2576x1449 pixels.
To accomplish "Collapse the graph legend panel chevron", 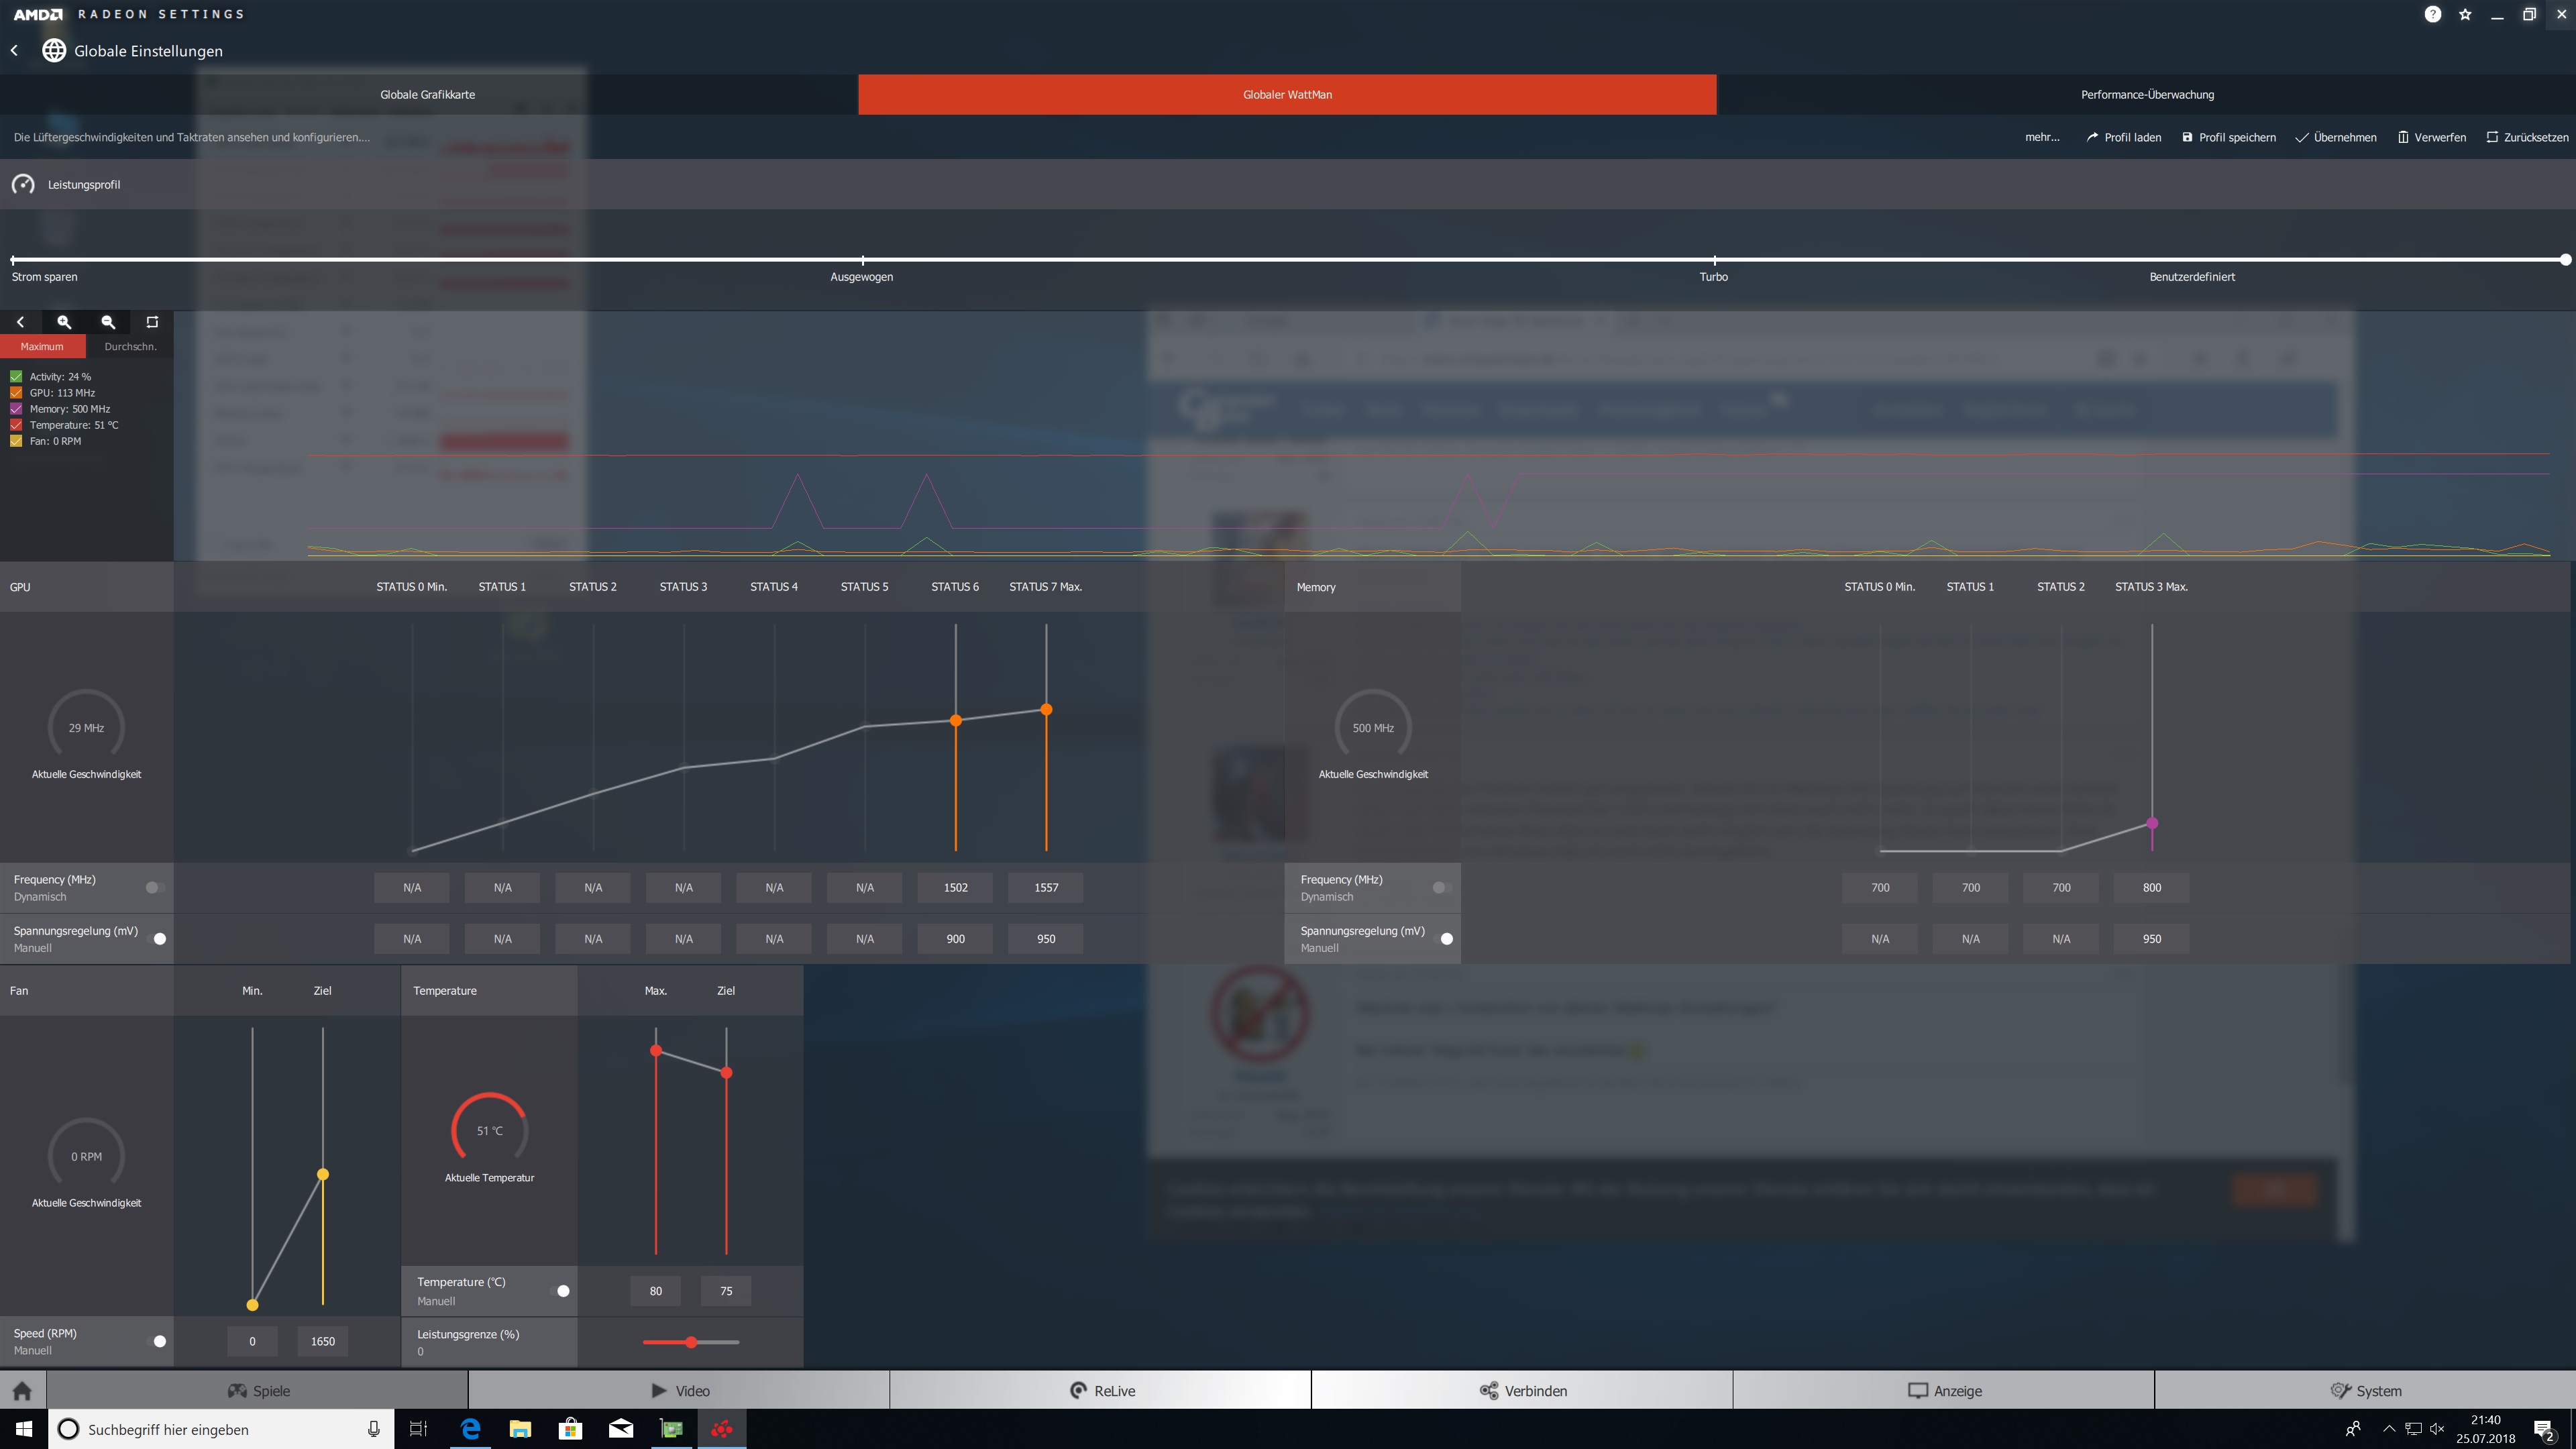I will tap(20, 322).
